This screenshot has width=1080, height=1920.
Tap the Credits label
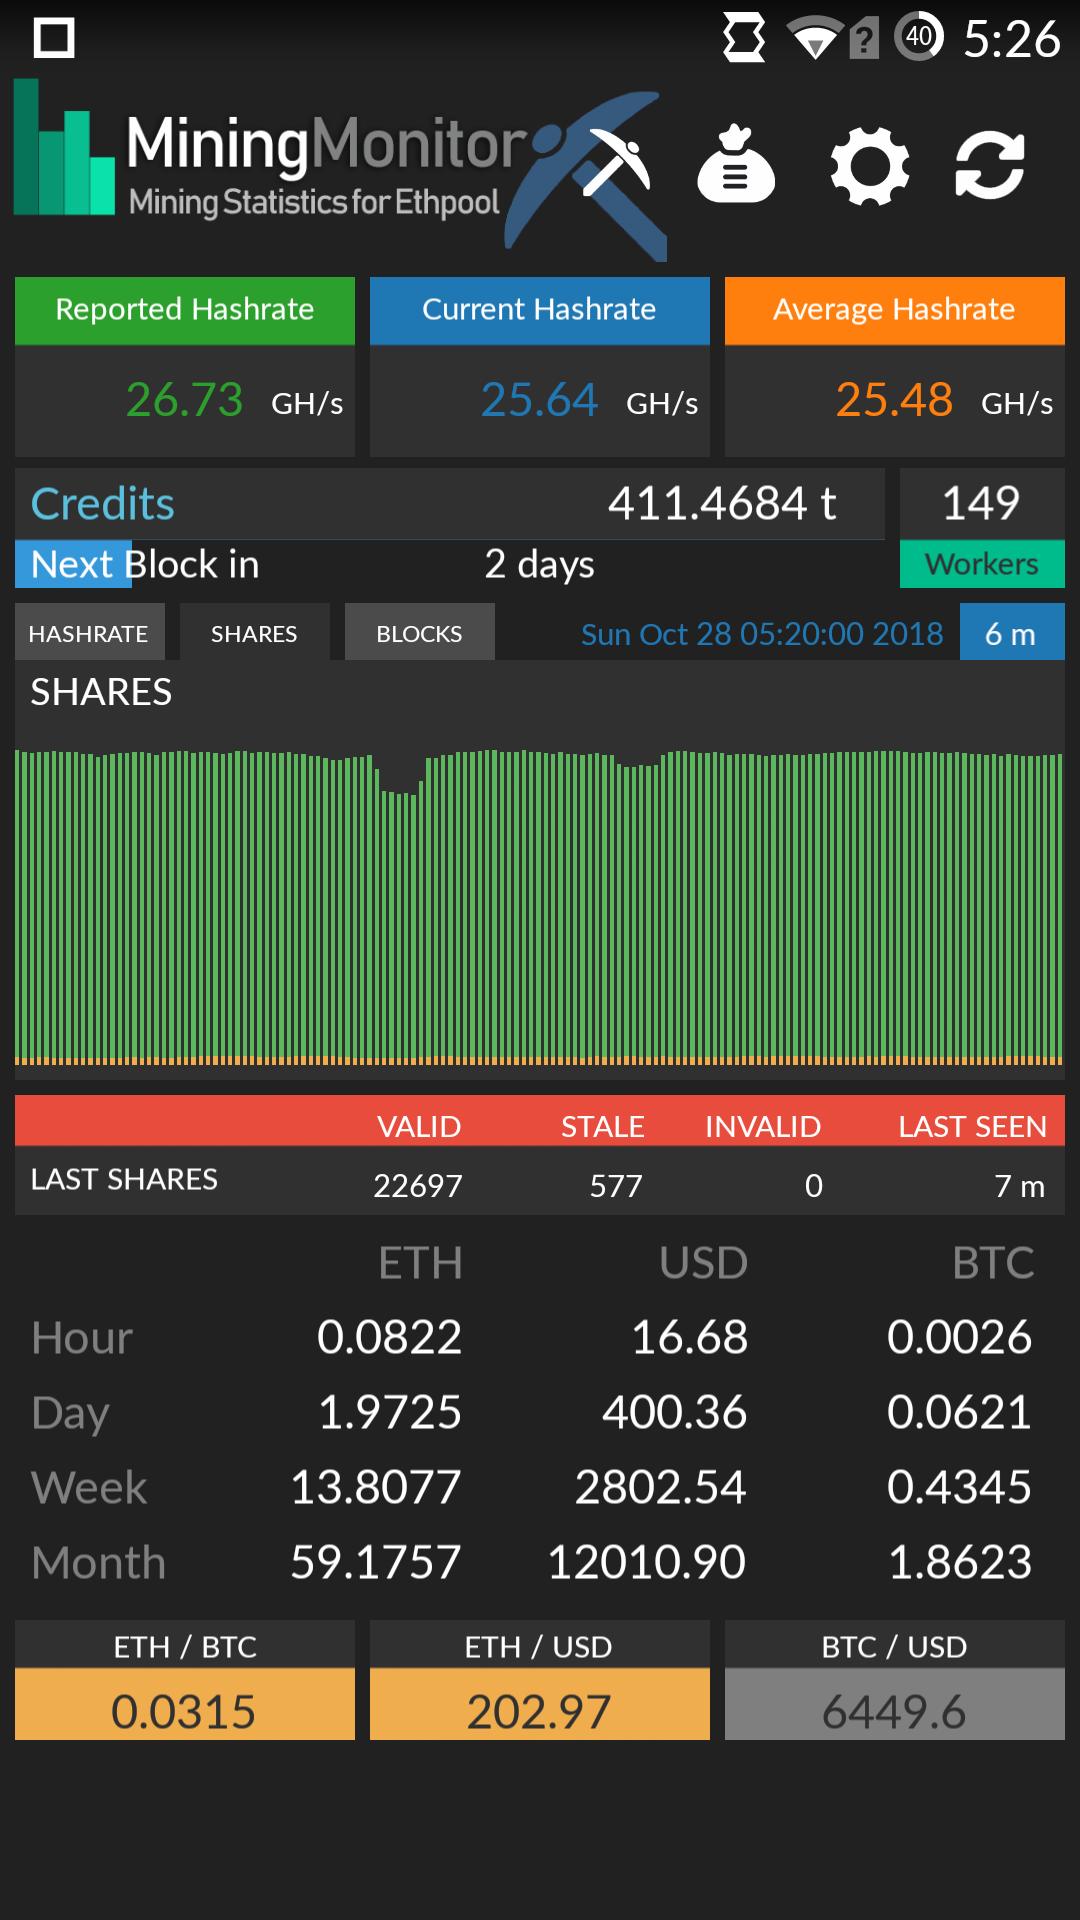[x=102, y=504]
